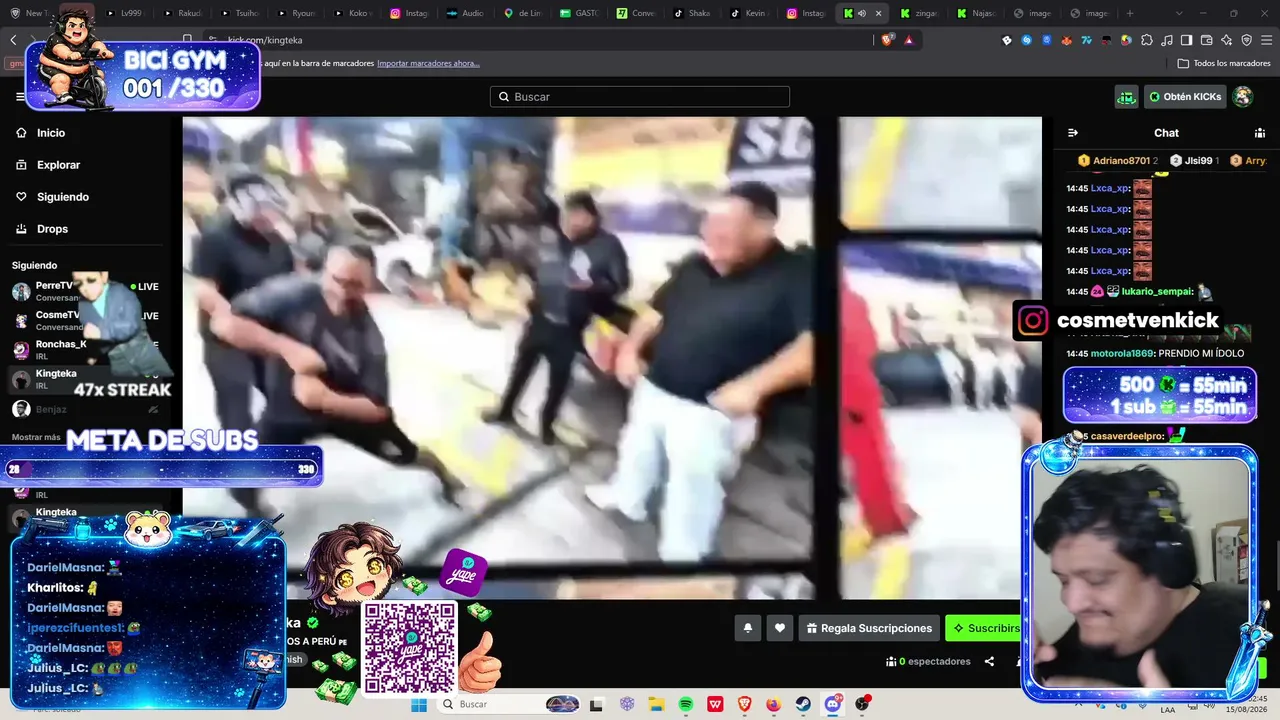Open Discord from the taskbar
Image resolution: width=1280 pixels, height=720 pixels.
pos(833,704)
